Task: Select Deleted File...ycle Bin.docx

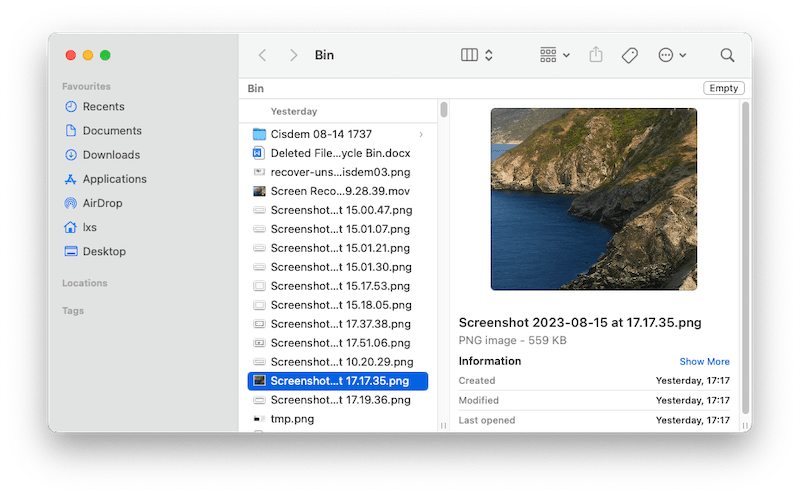Action: [x=338, y=153]
